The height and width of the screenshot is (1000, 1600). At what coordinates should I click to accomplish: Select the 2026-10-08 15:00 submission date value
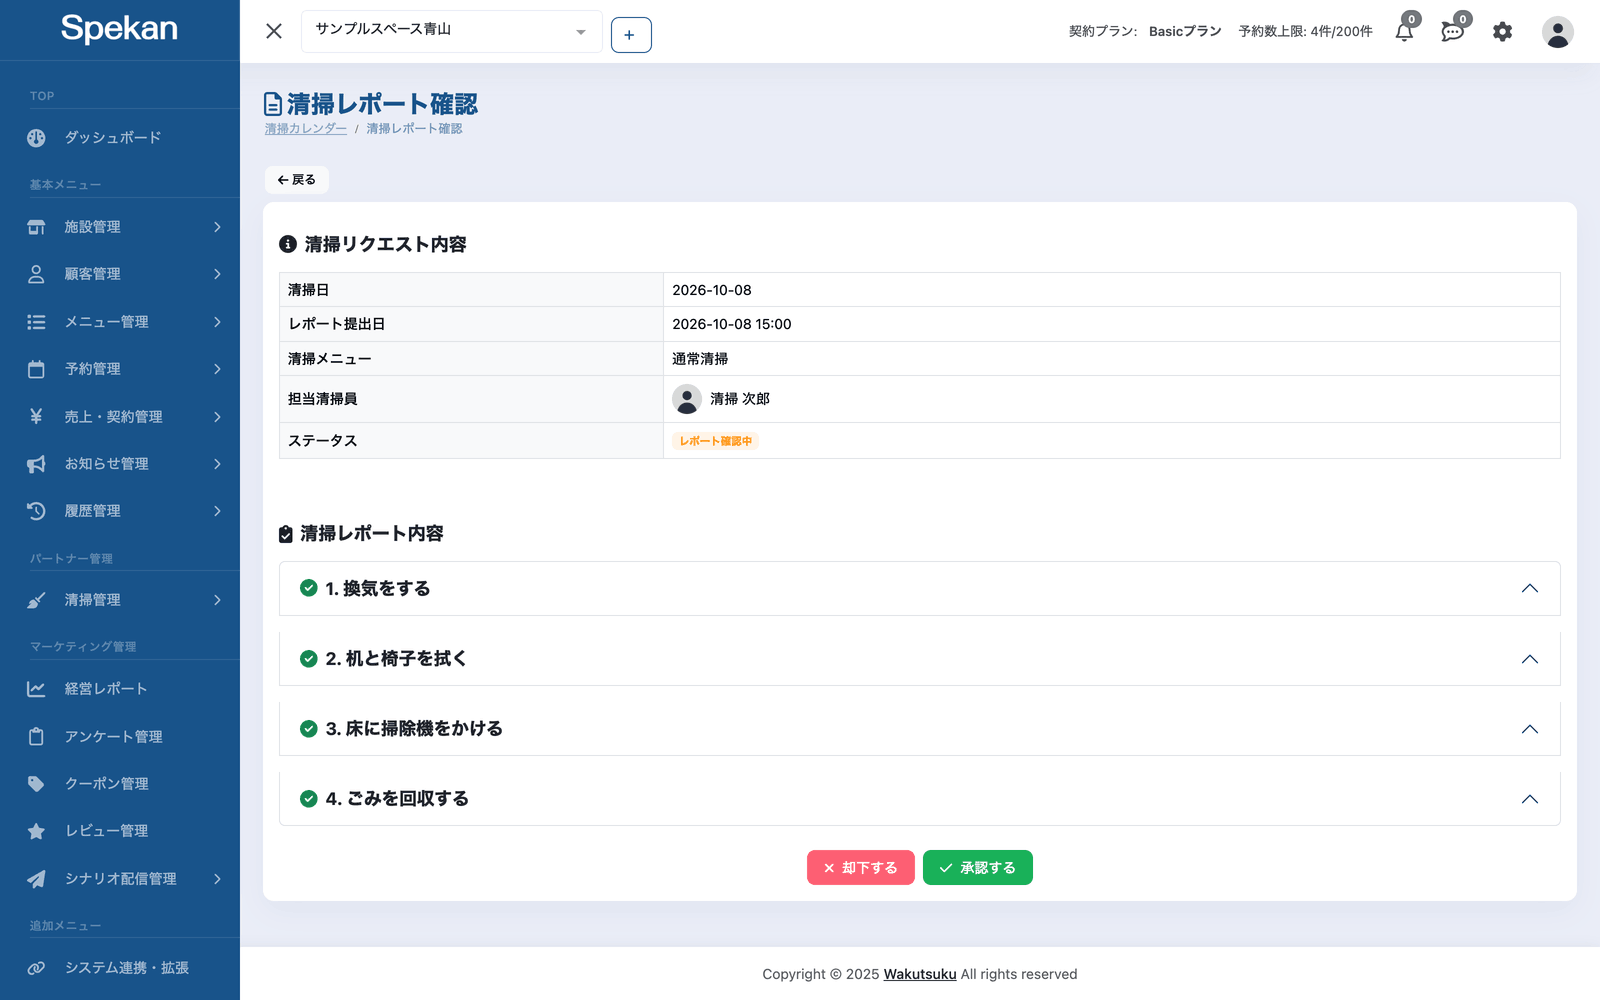tap(732, 324)
